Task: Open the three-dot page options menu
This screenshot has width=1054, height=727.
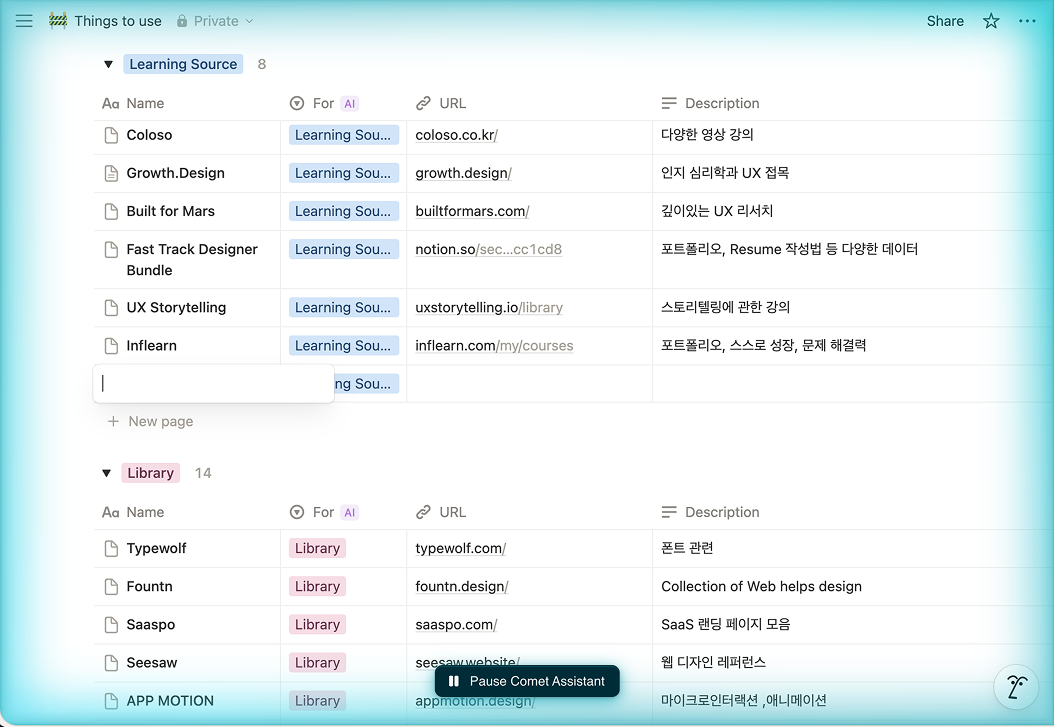Action: coord(1026,21)
